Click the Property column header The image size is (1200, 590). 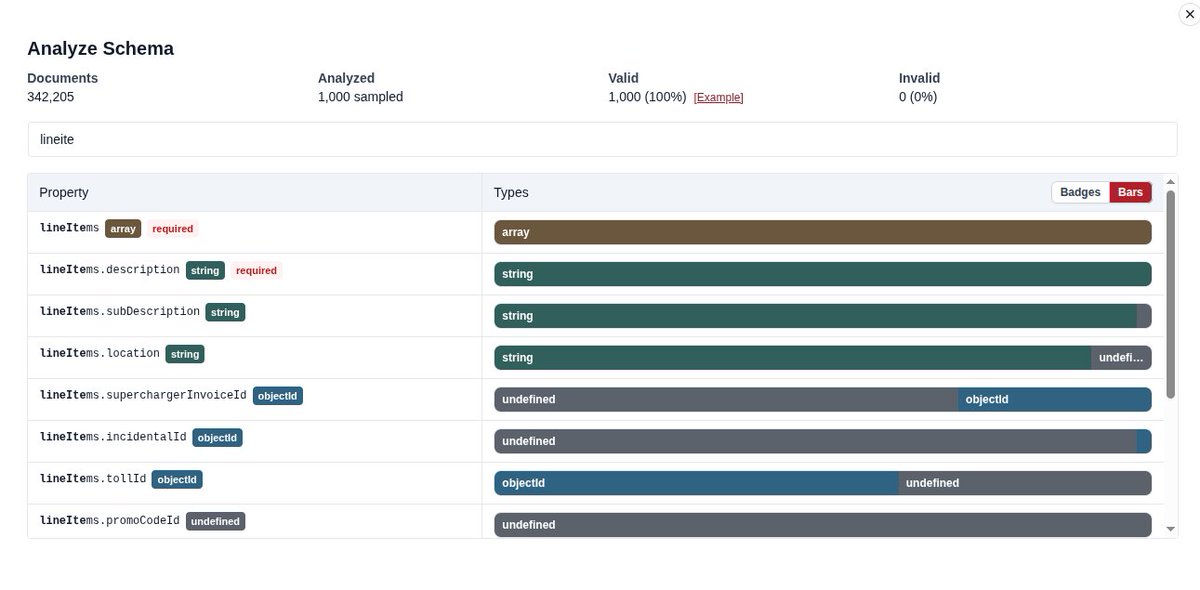click(64, 192)
